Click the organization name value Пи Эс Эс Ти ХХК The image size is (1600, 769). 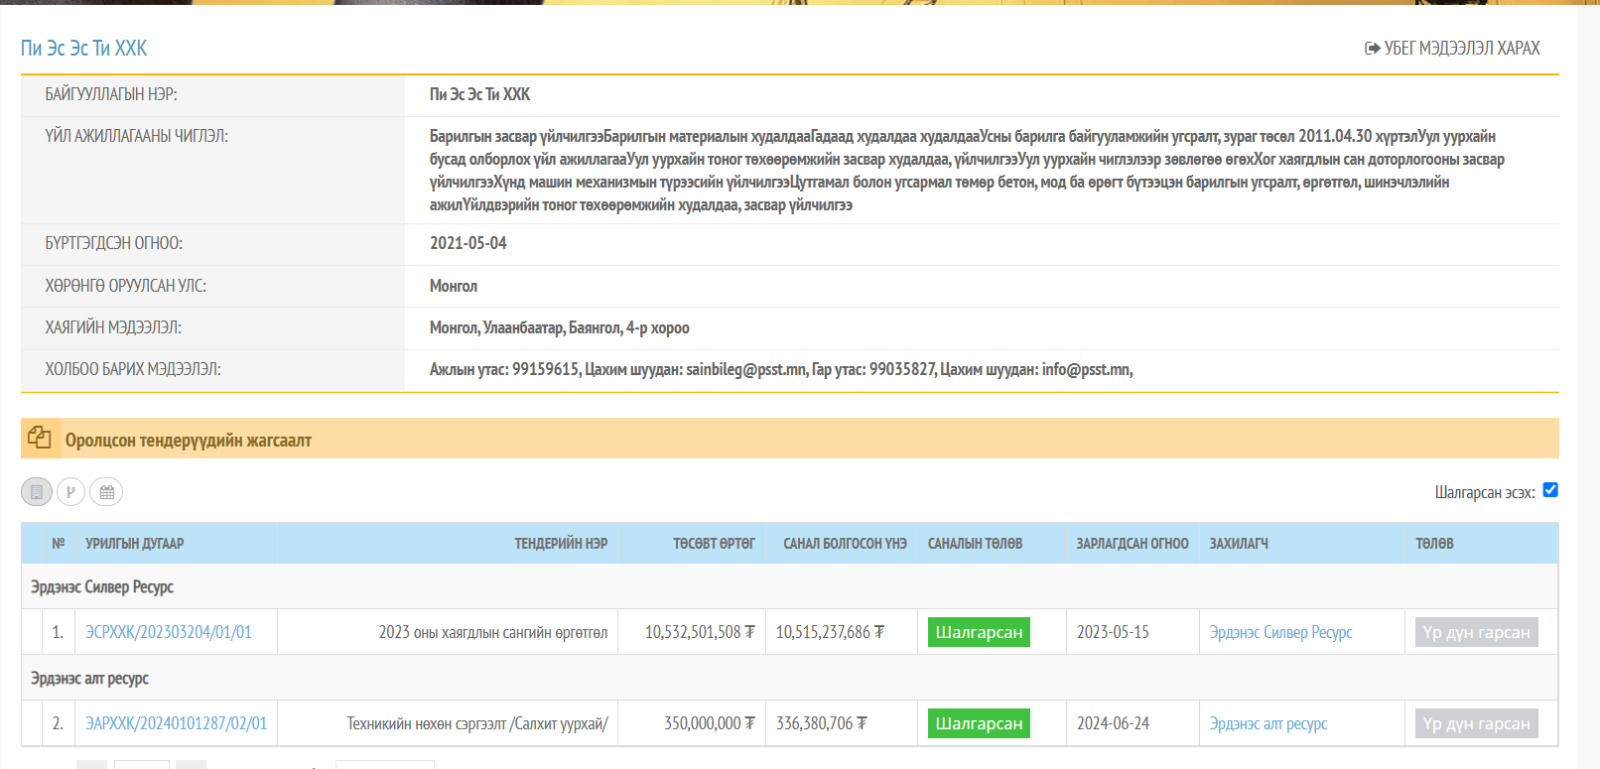tap(480, 94)
